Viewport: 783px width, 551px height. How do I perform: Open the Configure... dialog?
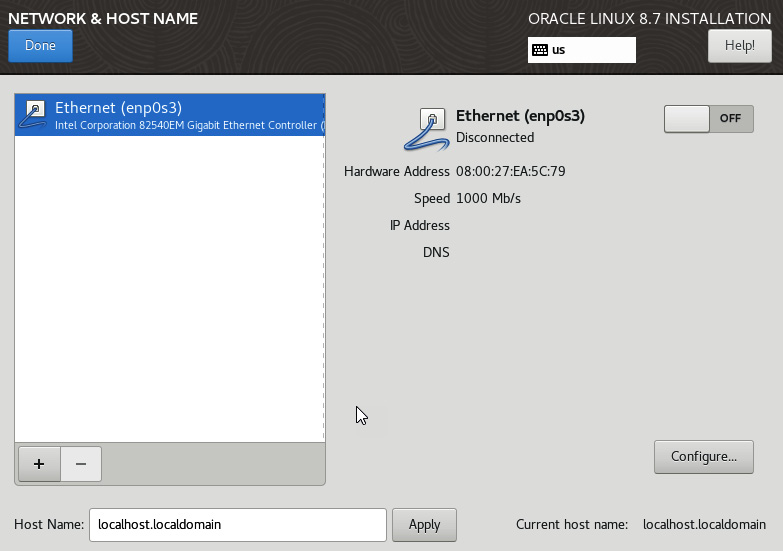pos(704,457)
